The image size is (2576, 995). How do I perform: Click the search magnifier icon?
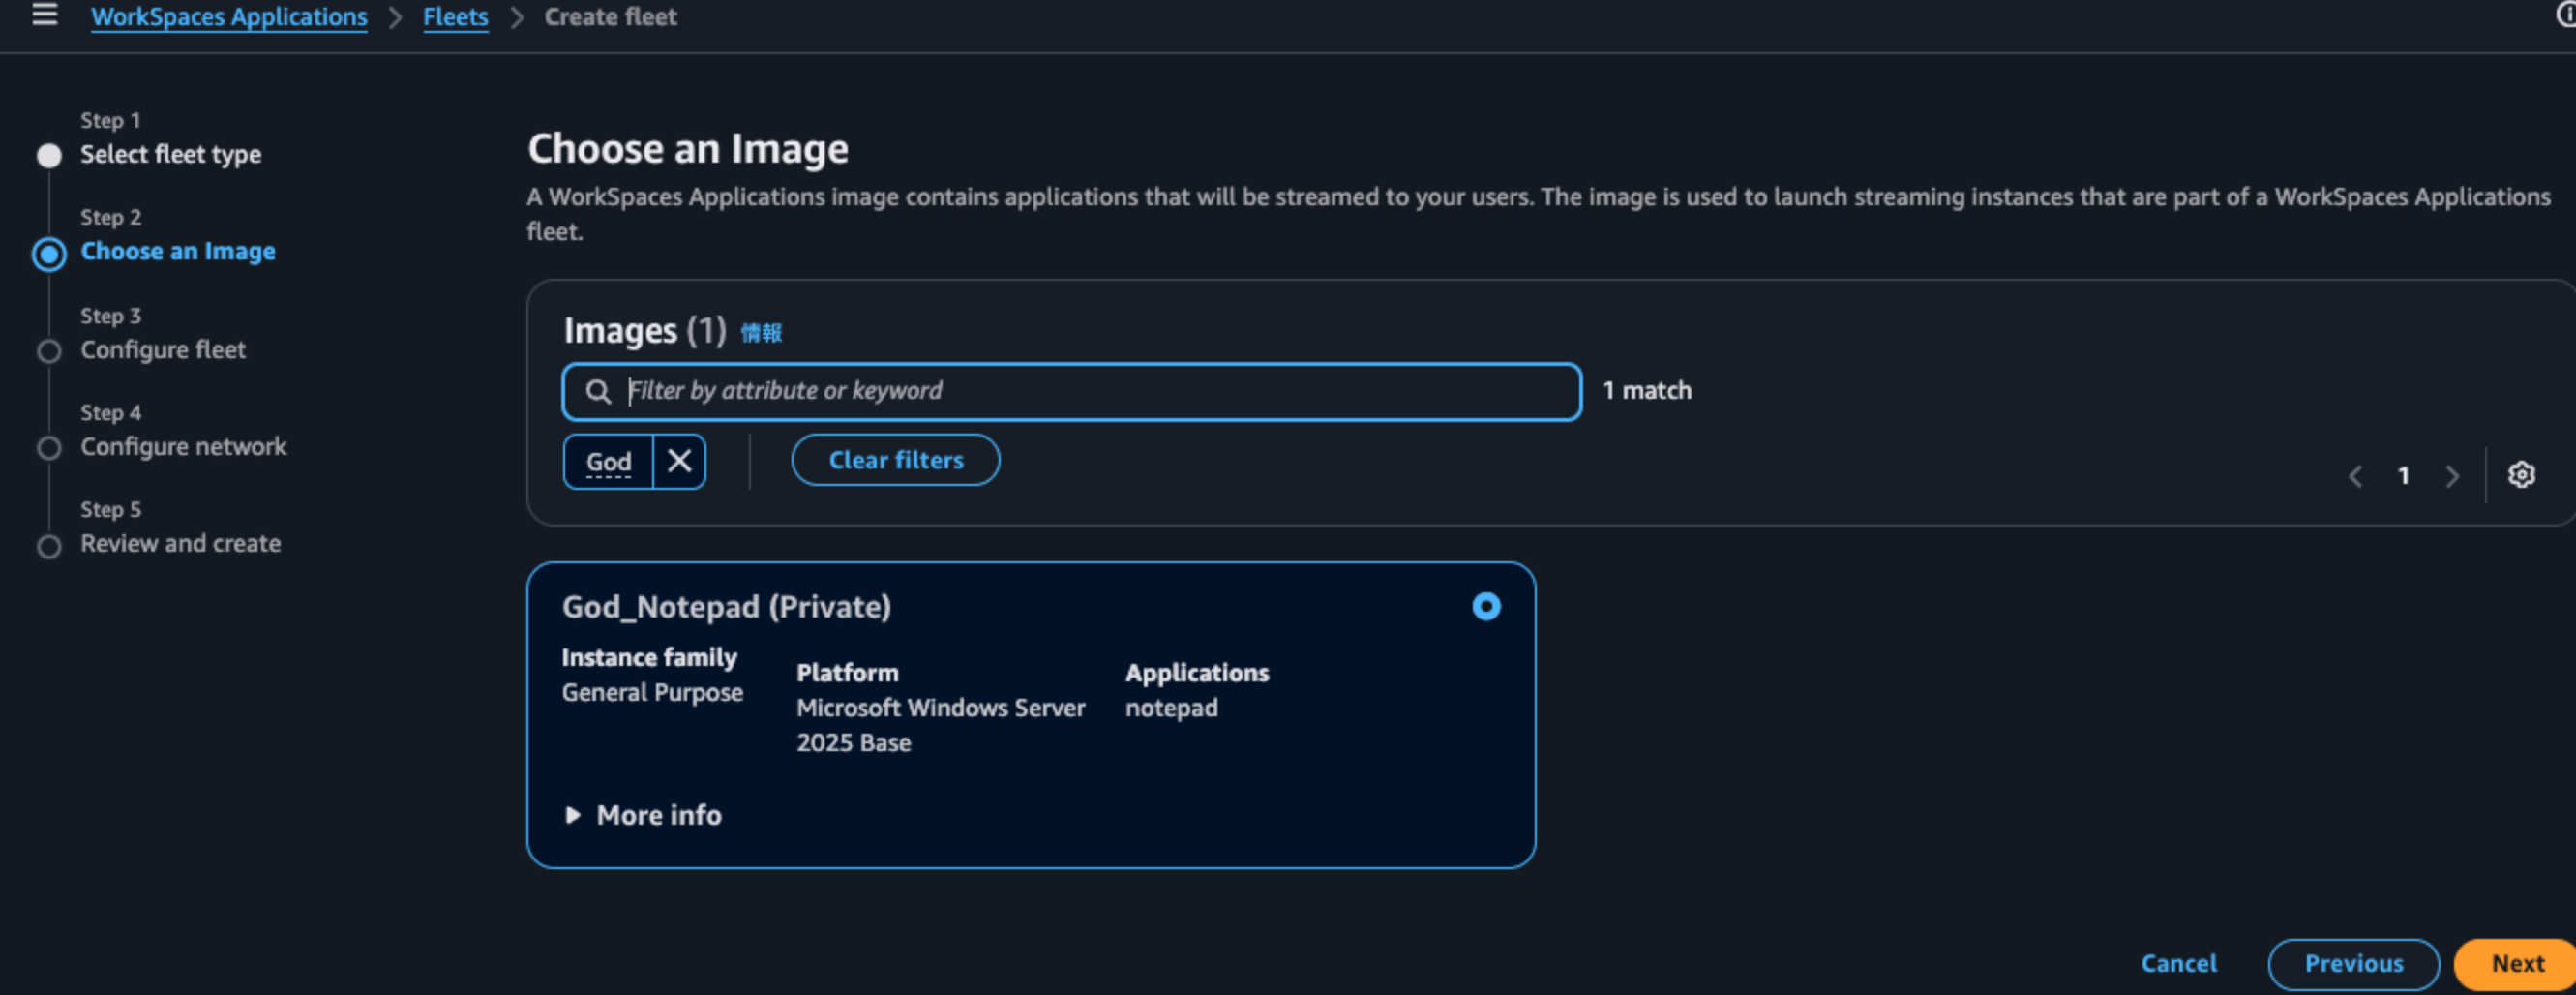[598, 391]
